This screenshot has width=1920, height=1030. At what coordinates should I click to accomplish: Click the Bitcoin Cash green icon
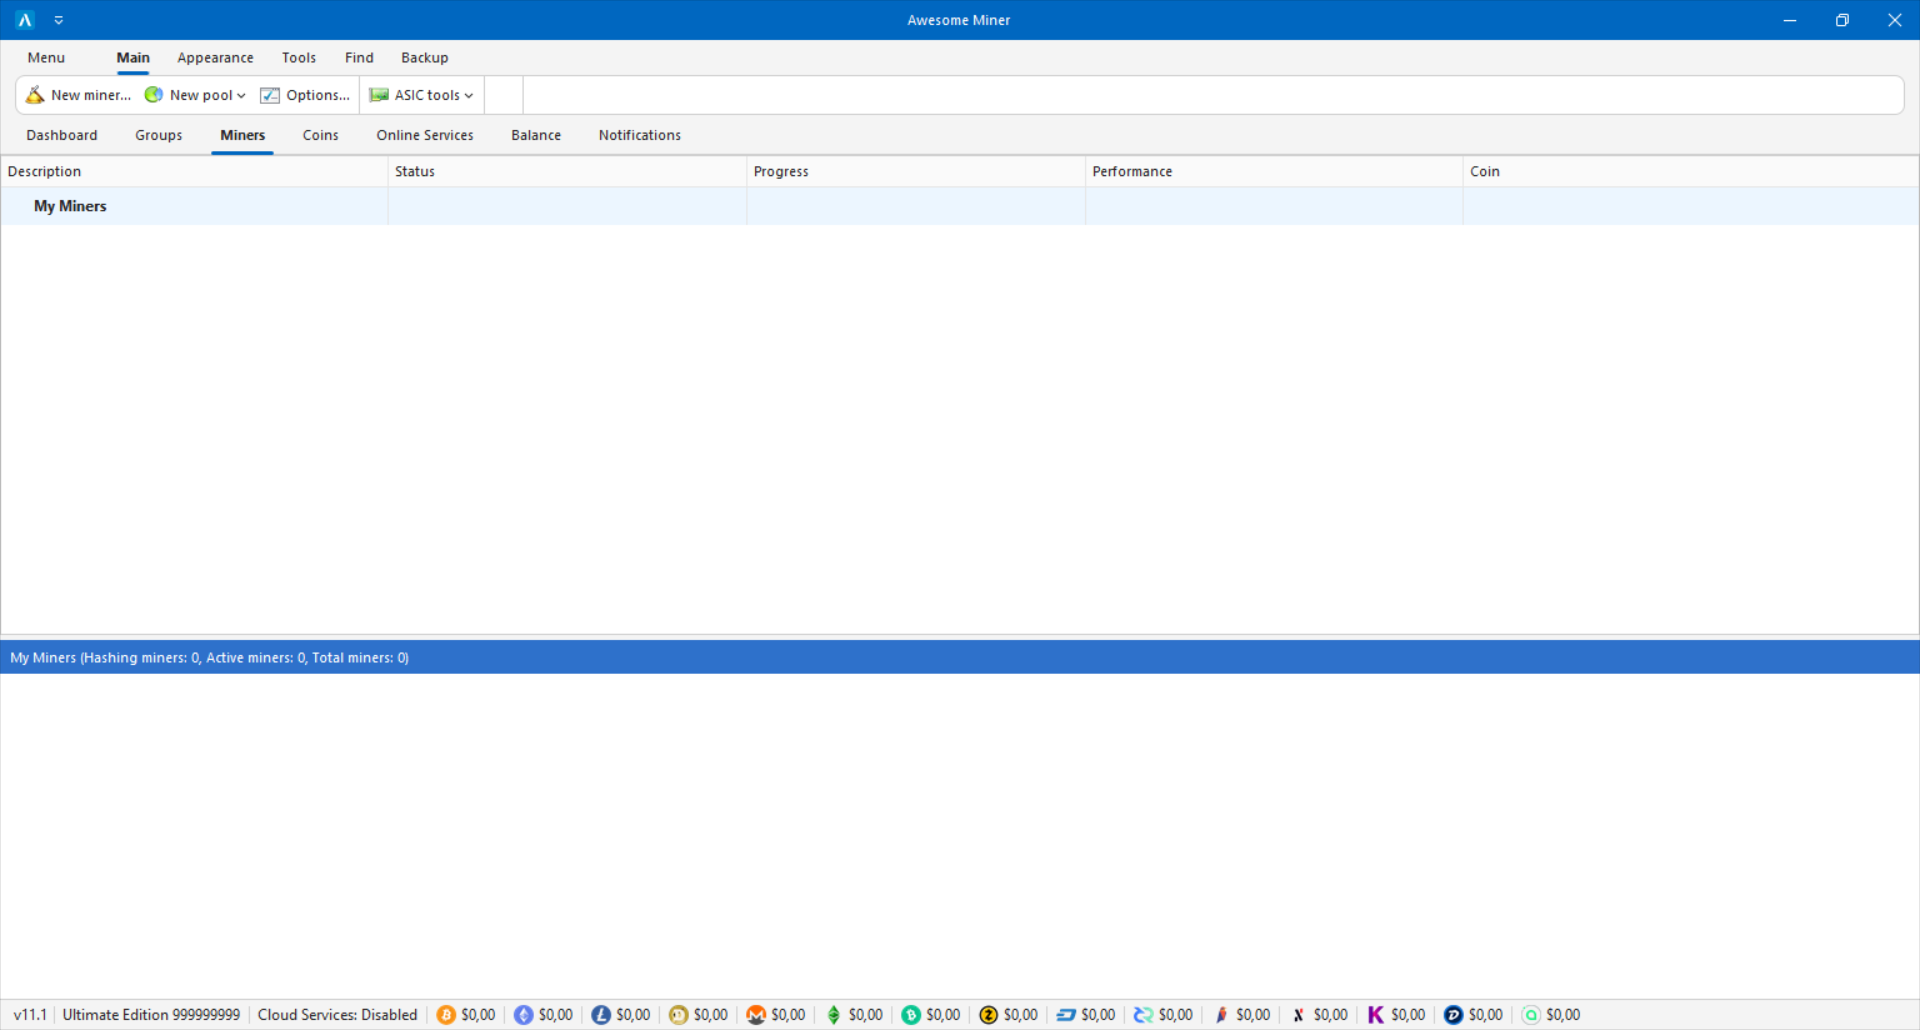[x=911, y=1015]
